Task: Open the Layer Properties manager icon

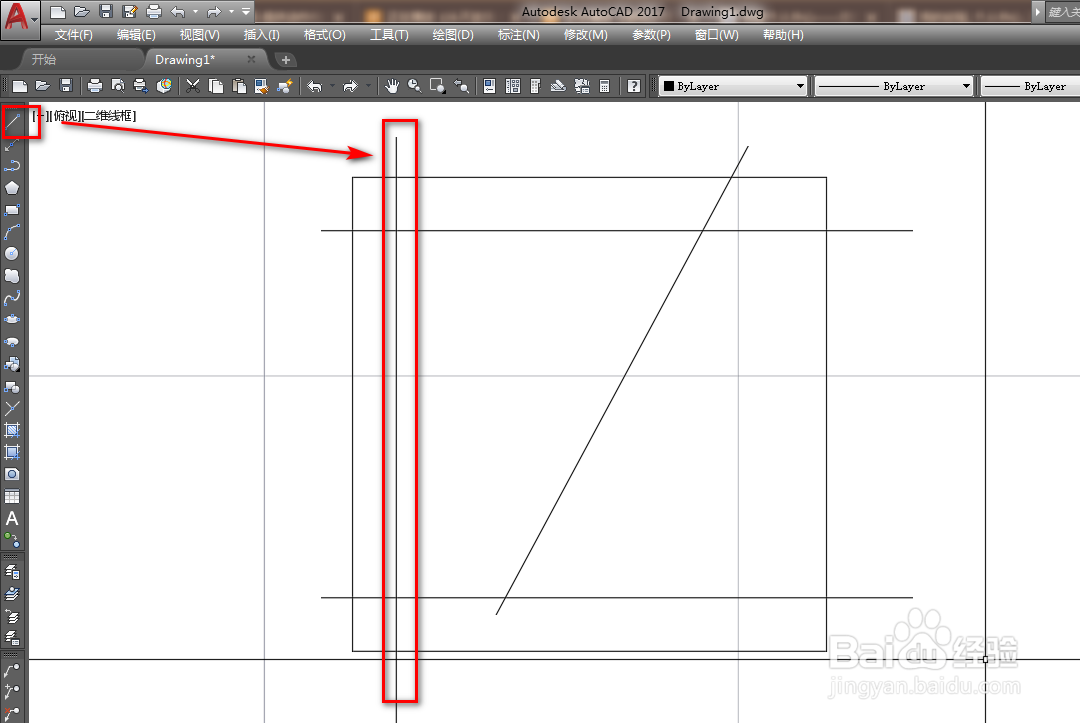Action: pos(12,572)
